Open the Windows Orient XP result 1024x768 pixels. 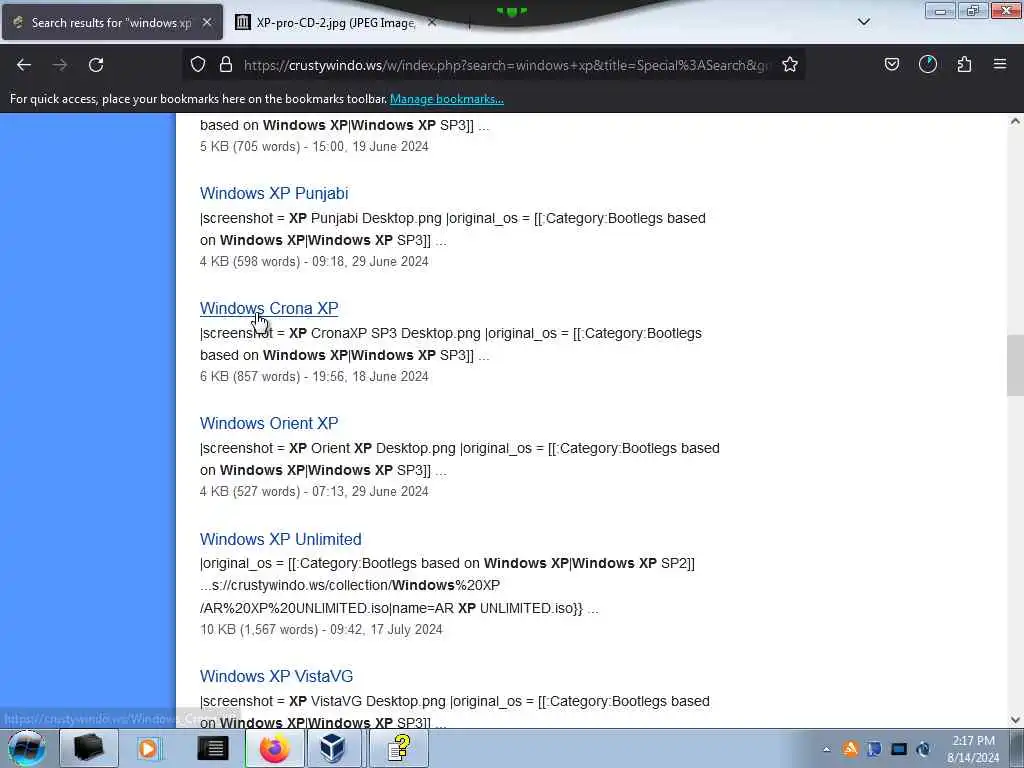[x=269, y=423]
